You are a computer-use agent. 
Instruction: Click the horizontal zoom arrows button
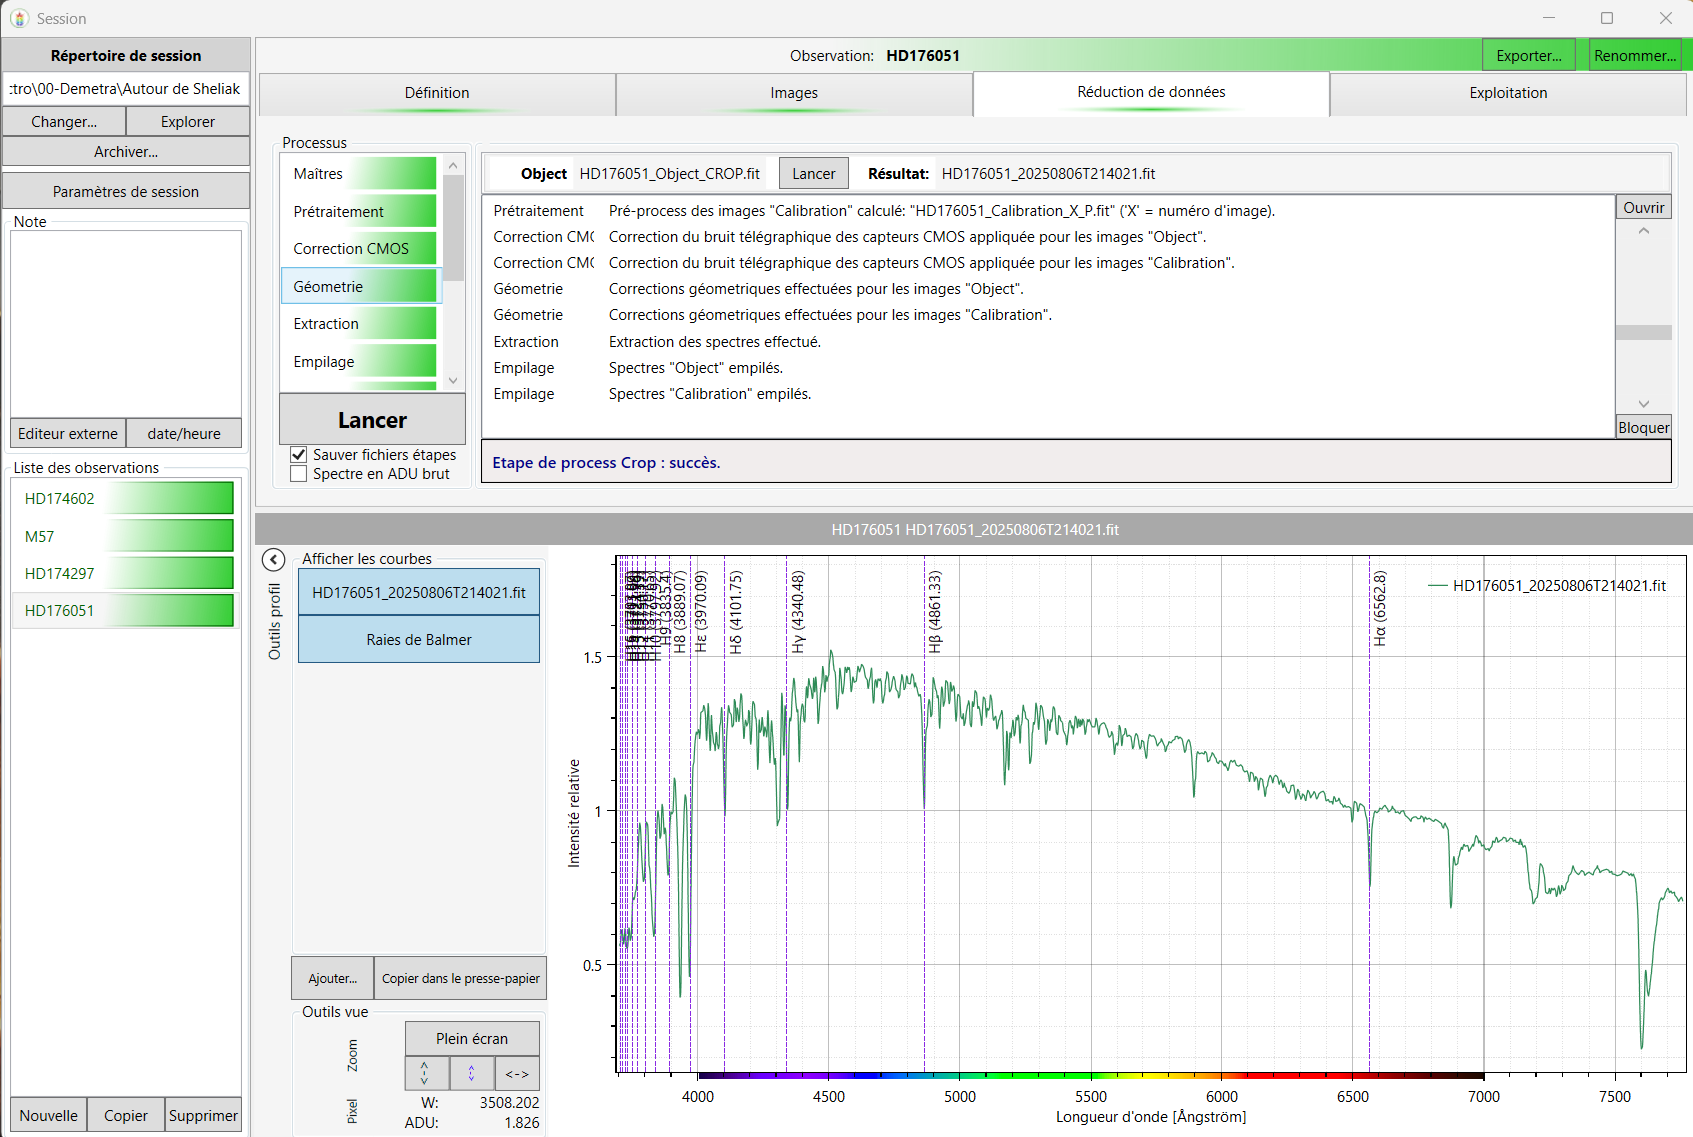[x=517, y=1073]
